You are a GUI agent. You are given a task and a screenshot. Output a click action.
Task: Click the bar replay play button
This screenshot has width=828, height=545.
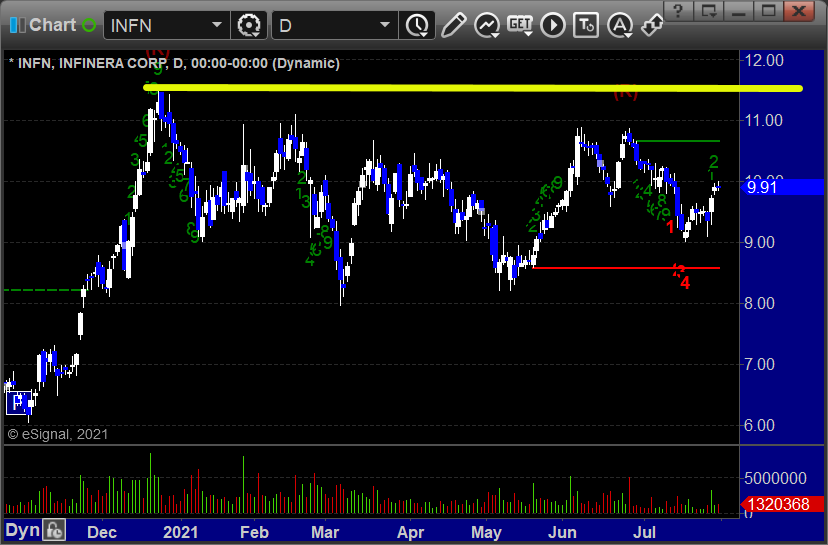tap(553, 25)
